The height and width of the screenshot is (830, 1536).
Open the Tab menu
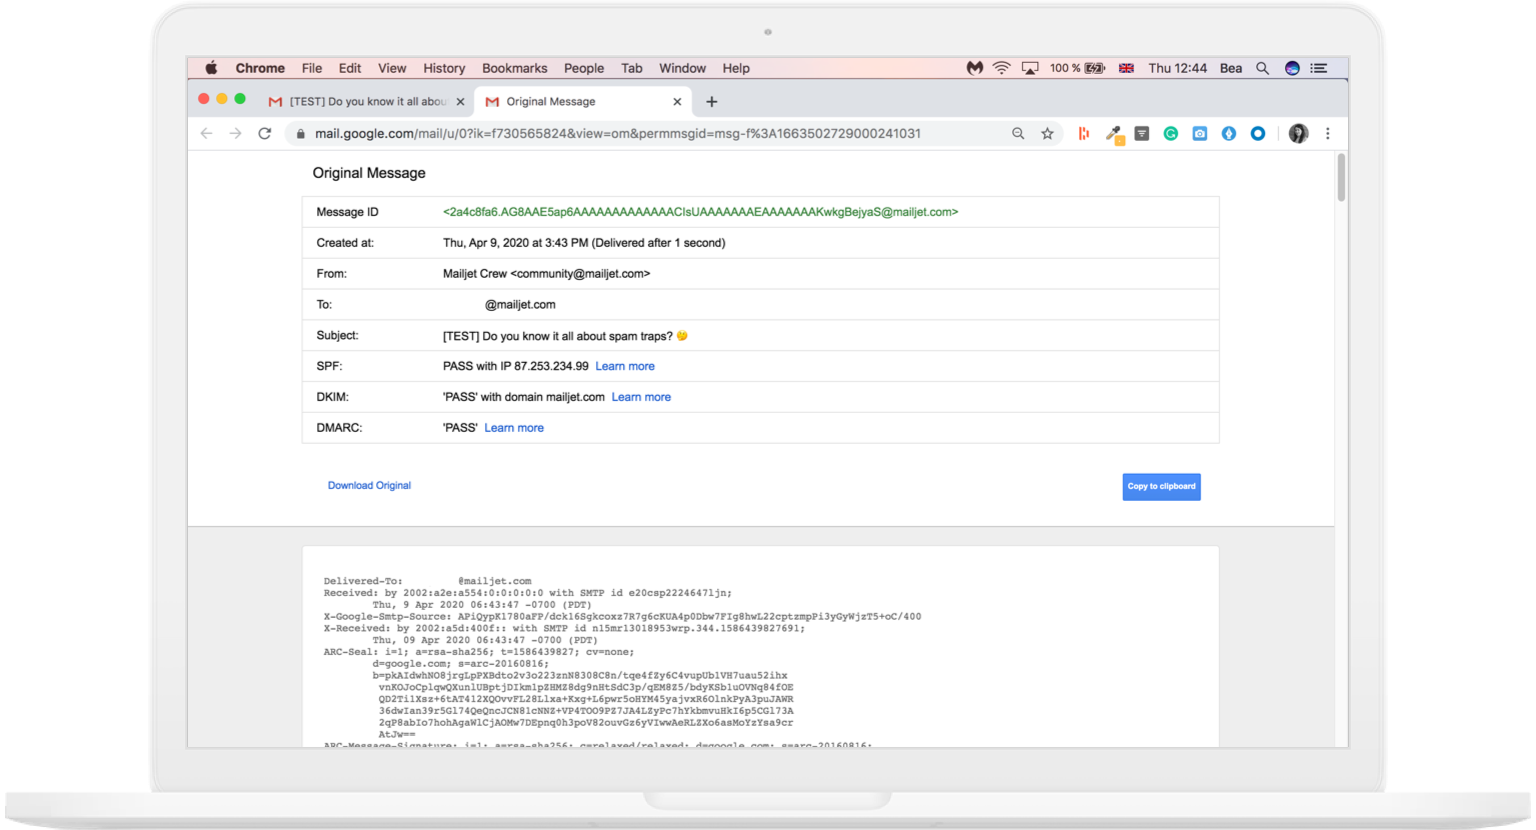click(632, 68)
